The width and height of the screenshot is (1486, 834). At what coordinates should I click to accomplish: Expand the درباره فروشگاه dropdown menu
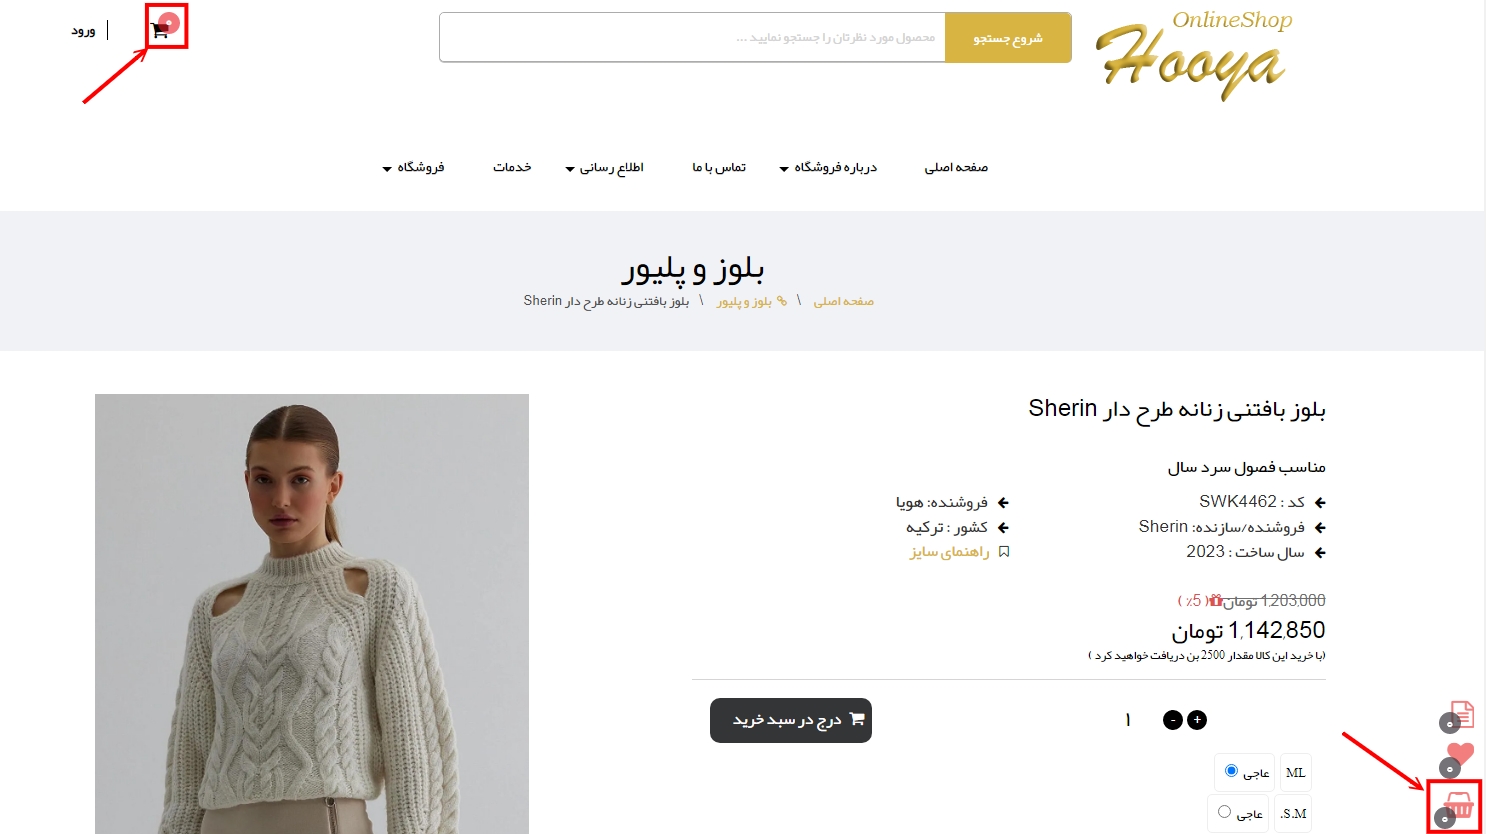coord(828,167)
